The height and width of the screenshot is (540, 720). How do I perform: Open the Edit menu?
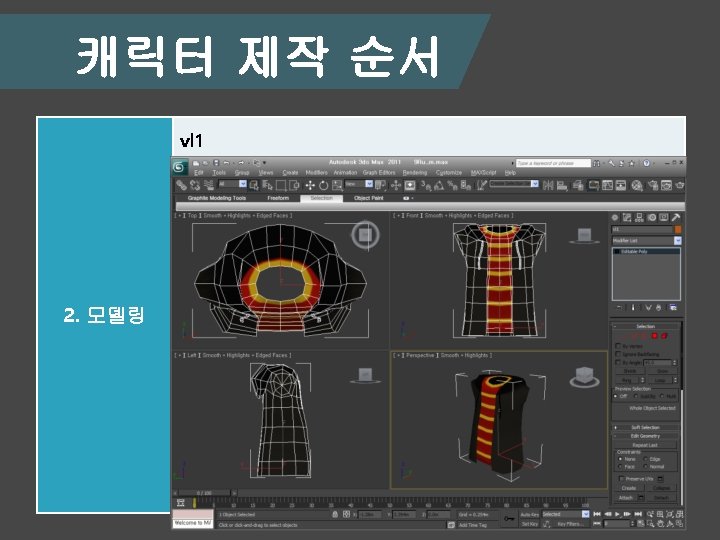tap(198, 173)
